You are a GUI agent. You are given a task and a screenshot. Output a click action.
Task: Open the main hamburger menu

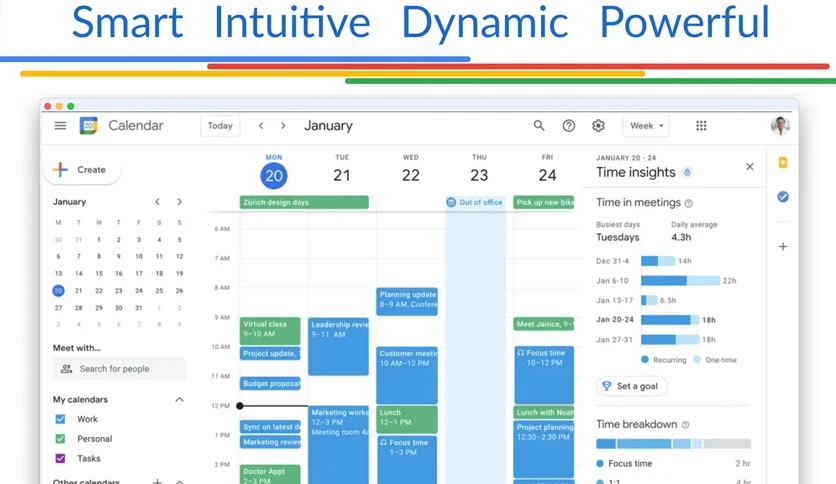(x=60, y=126)
